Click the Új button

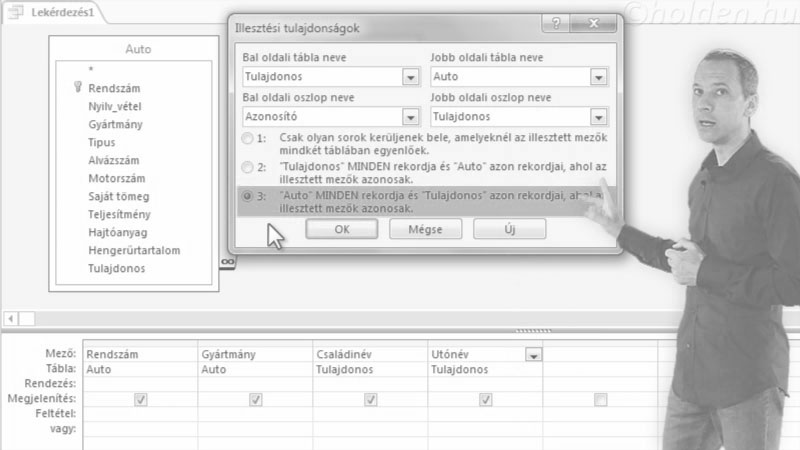pos(510,229)
